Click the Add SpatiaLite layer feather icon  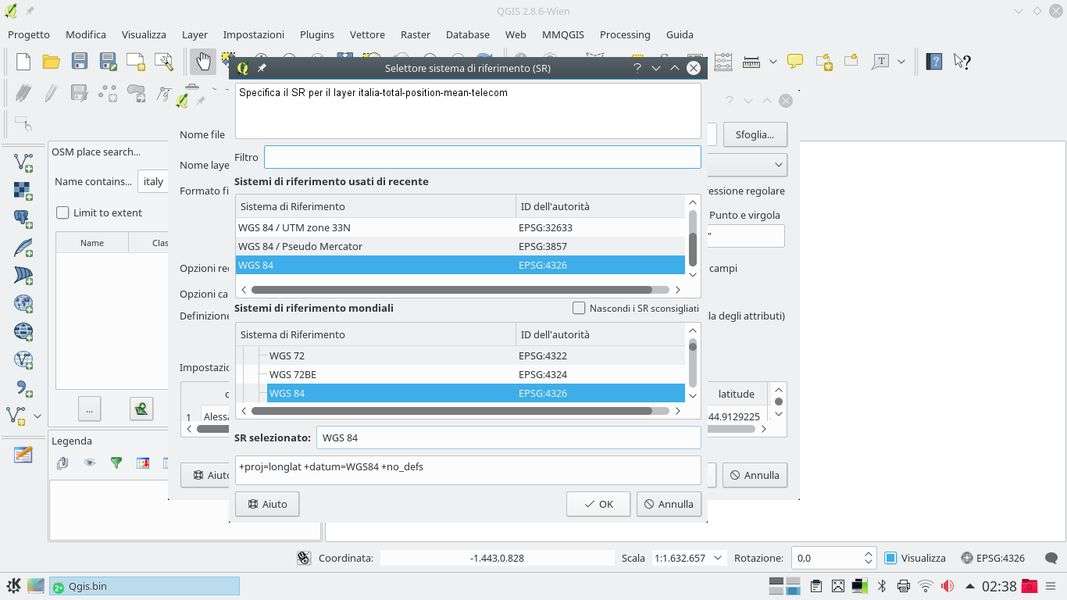point(22,248)
